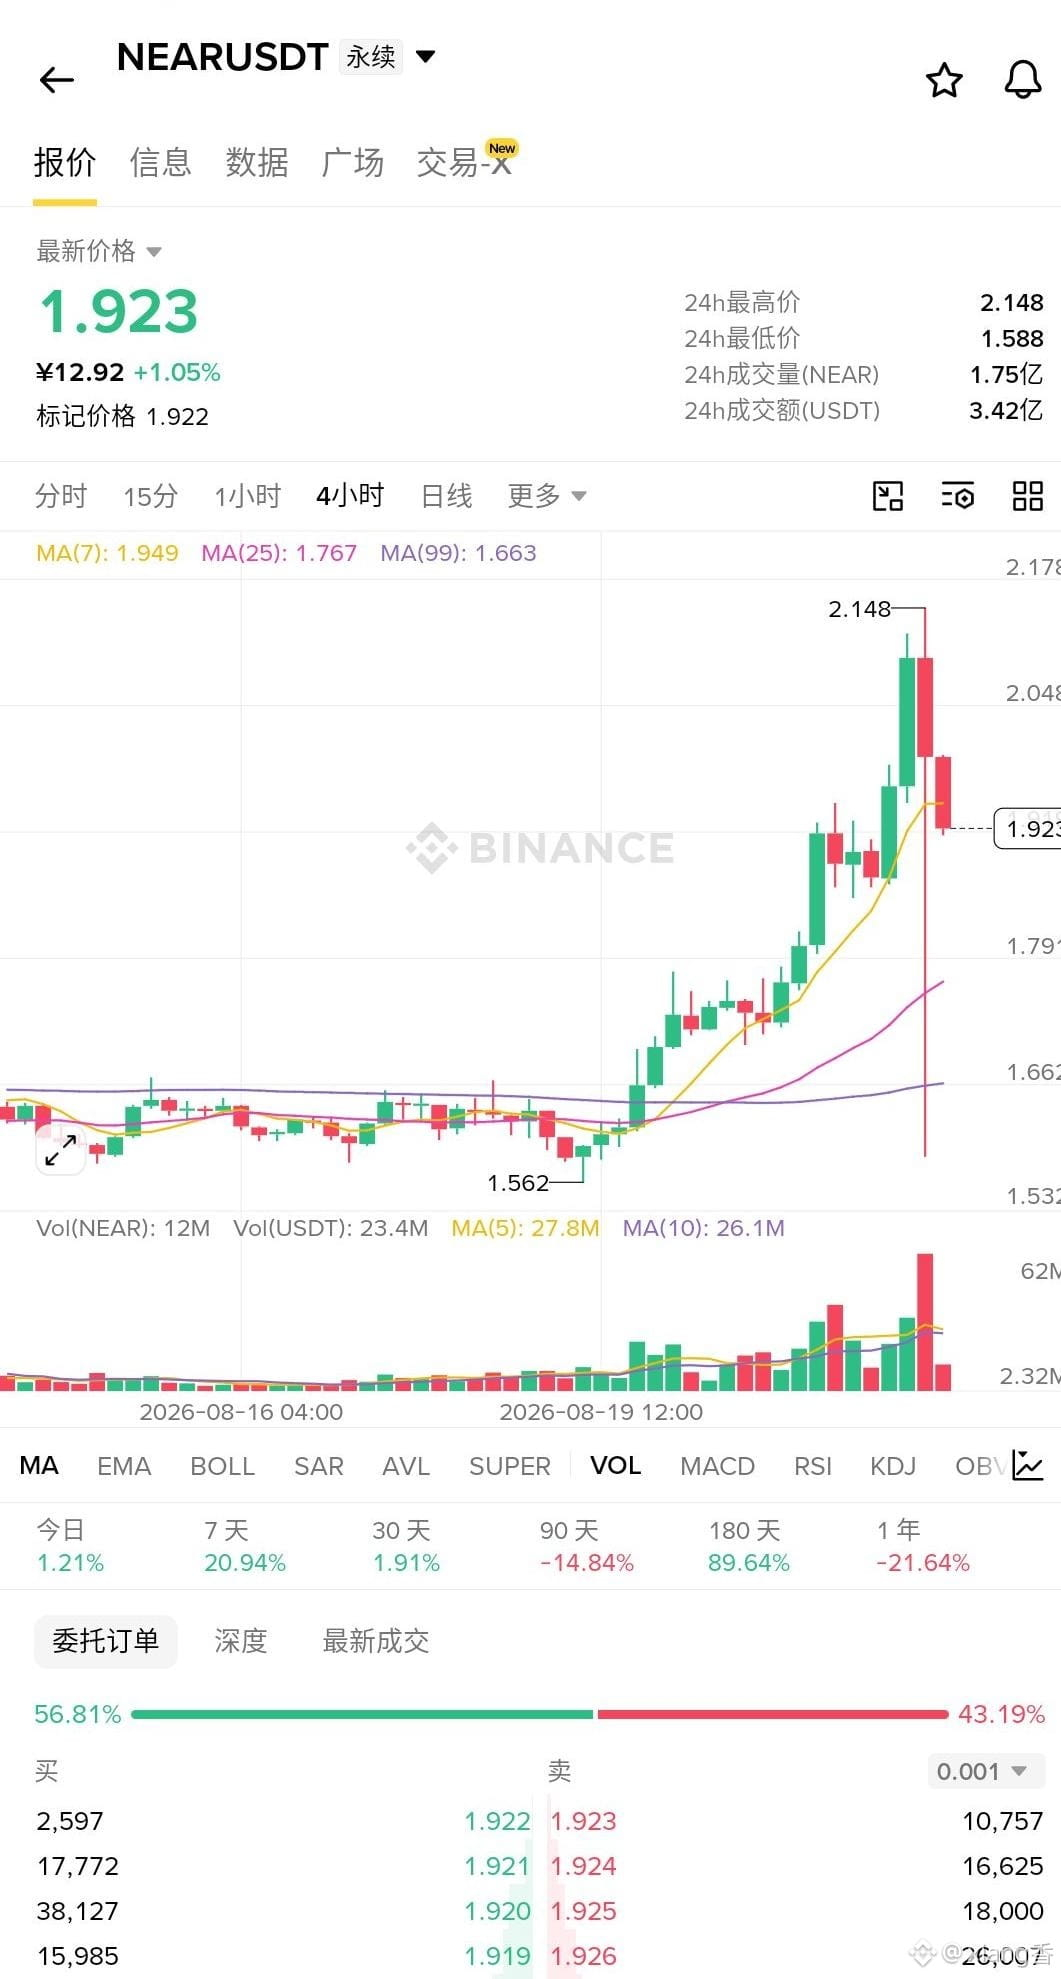Select the 1.920 bid price row
The image size is (1061, 1979).
pos(283,1911)
